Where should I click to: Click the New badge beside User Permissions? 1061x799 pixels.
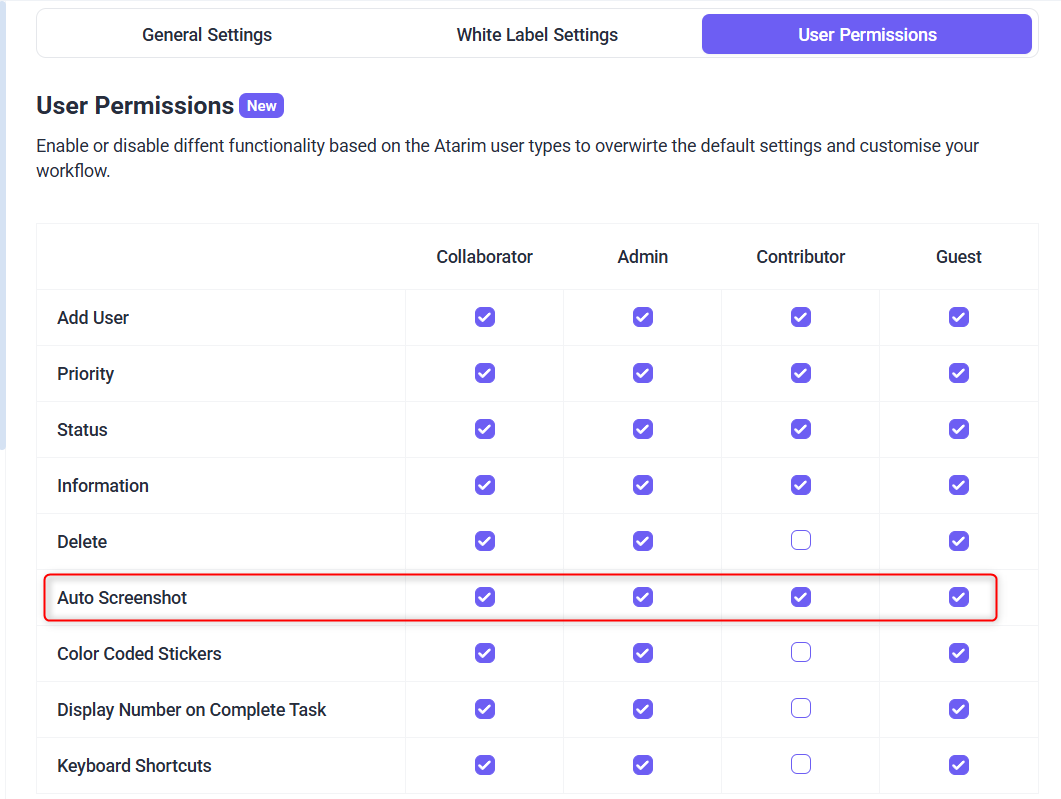262,106
